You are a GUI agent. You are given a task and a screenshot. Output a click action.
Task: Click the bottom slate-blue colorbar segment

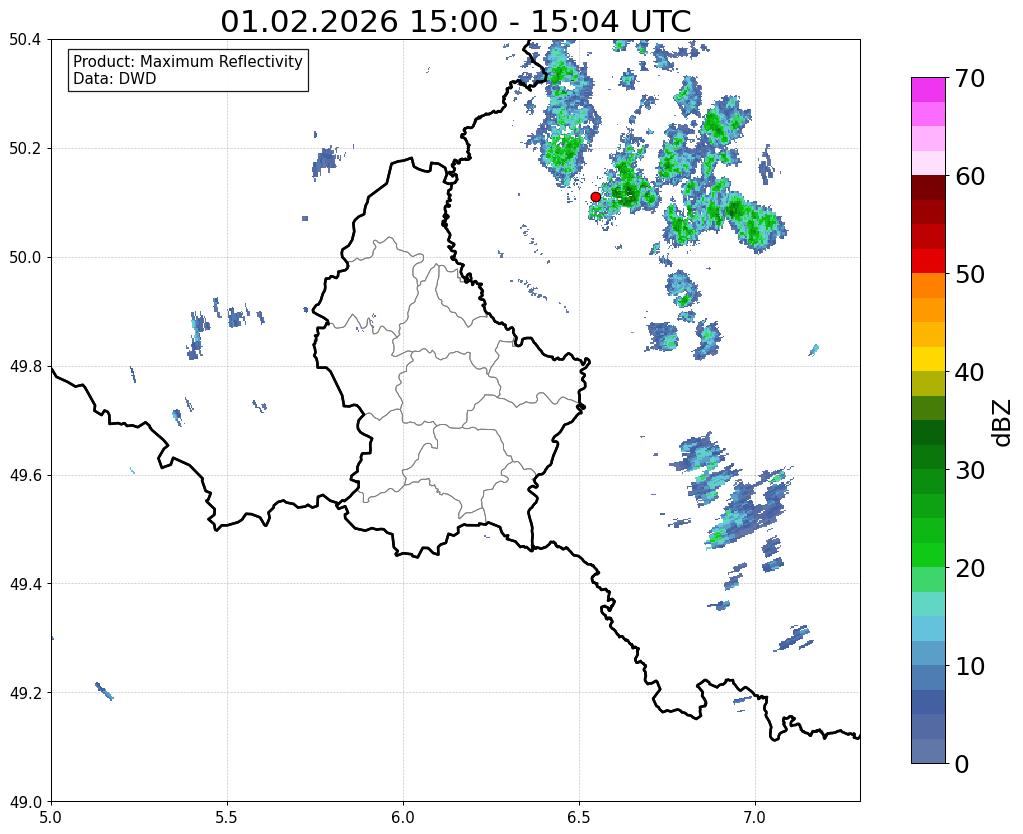tap(928, 750)
